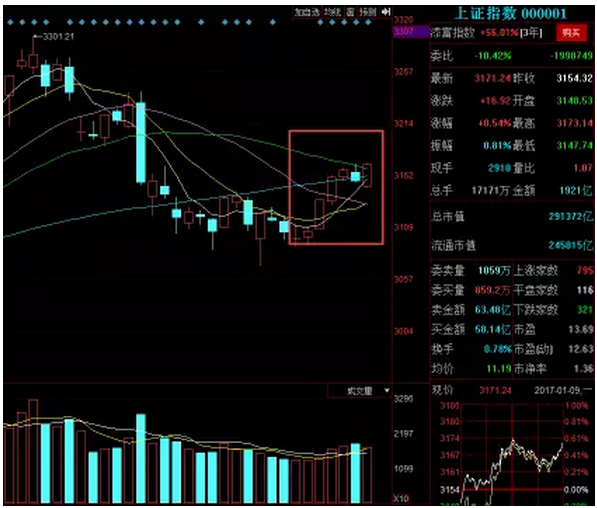
Task: Click the 预测 forecast toolbar item
Action: point(367,12)
